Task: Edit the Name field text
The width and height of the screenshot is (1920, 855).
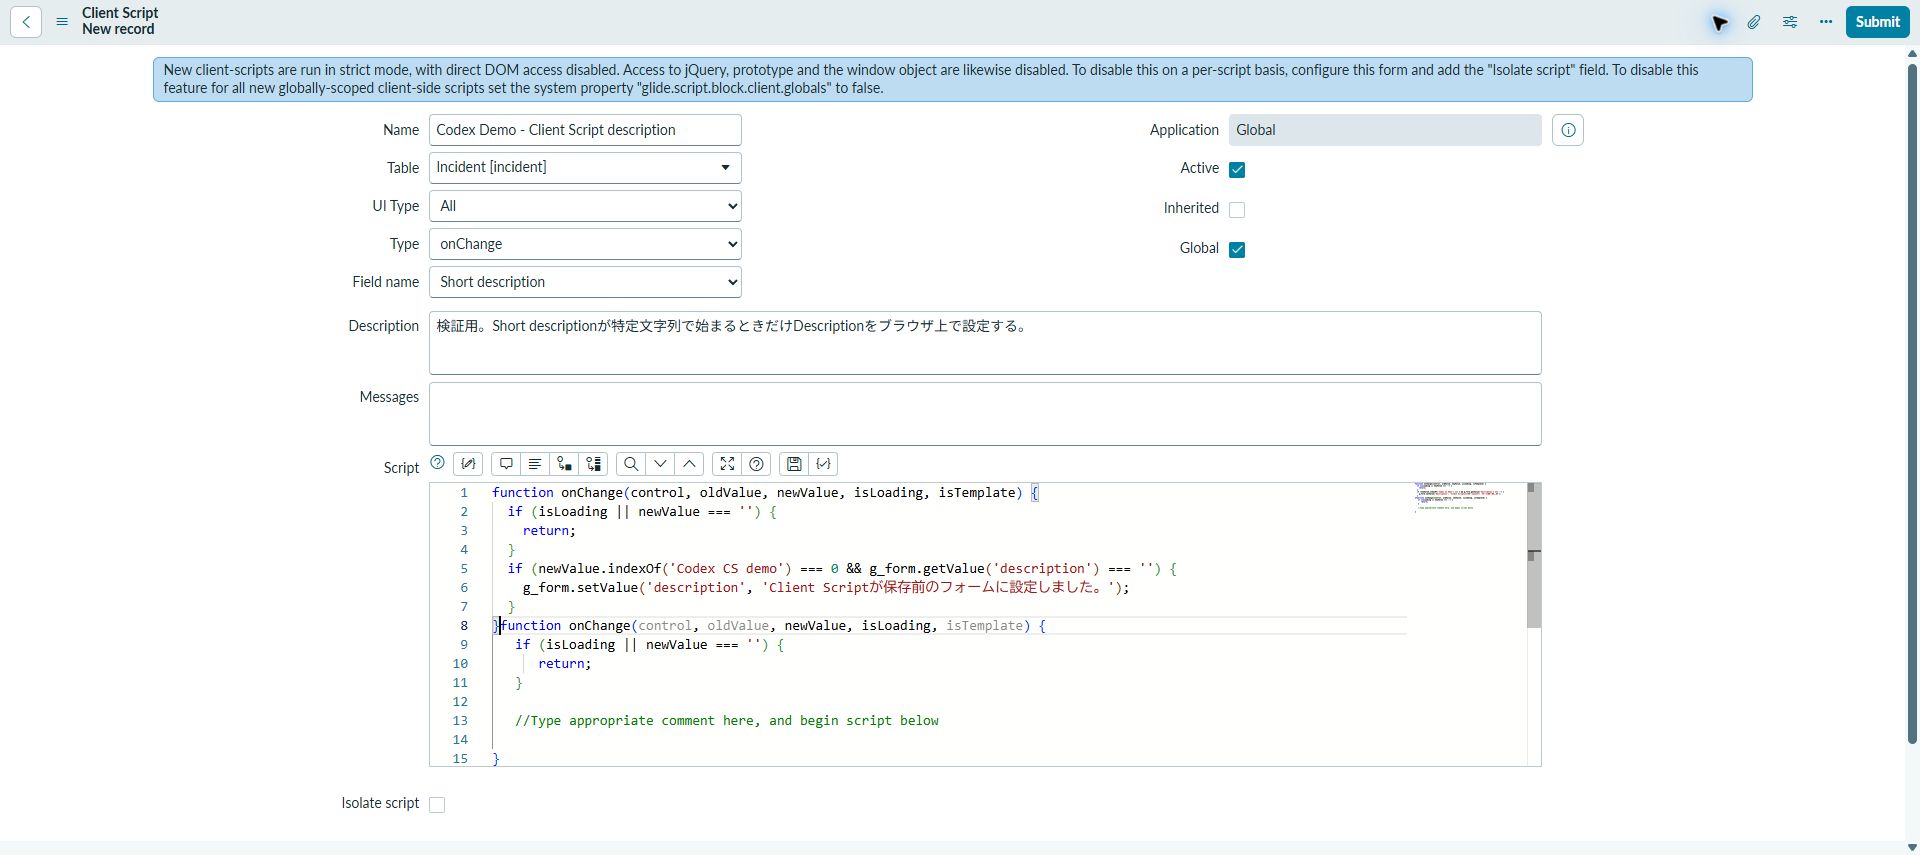Action: click(585, 130)
